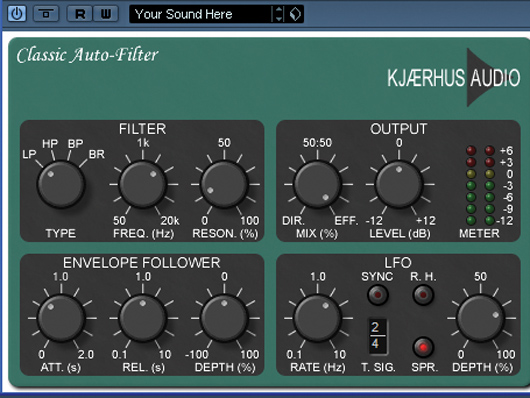
Task: Click the +6 meter LED on the left channel
Action: click(471, 150)
